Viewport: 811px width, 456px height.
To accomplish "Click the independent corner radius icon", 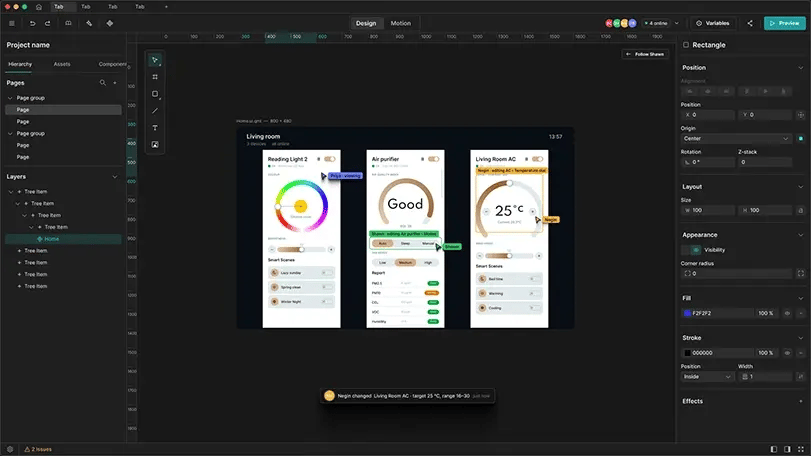I will coord(801,273).
